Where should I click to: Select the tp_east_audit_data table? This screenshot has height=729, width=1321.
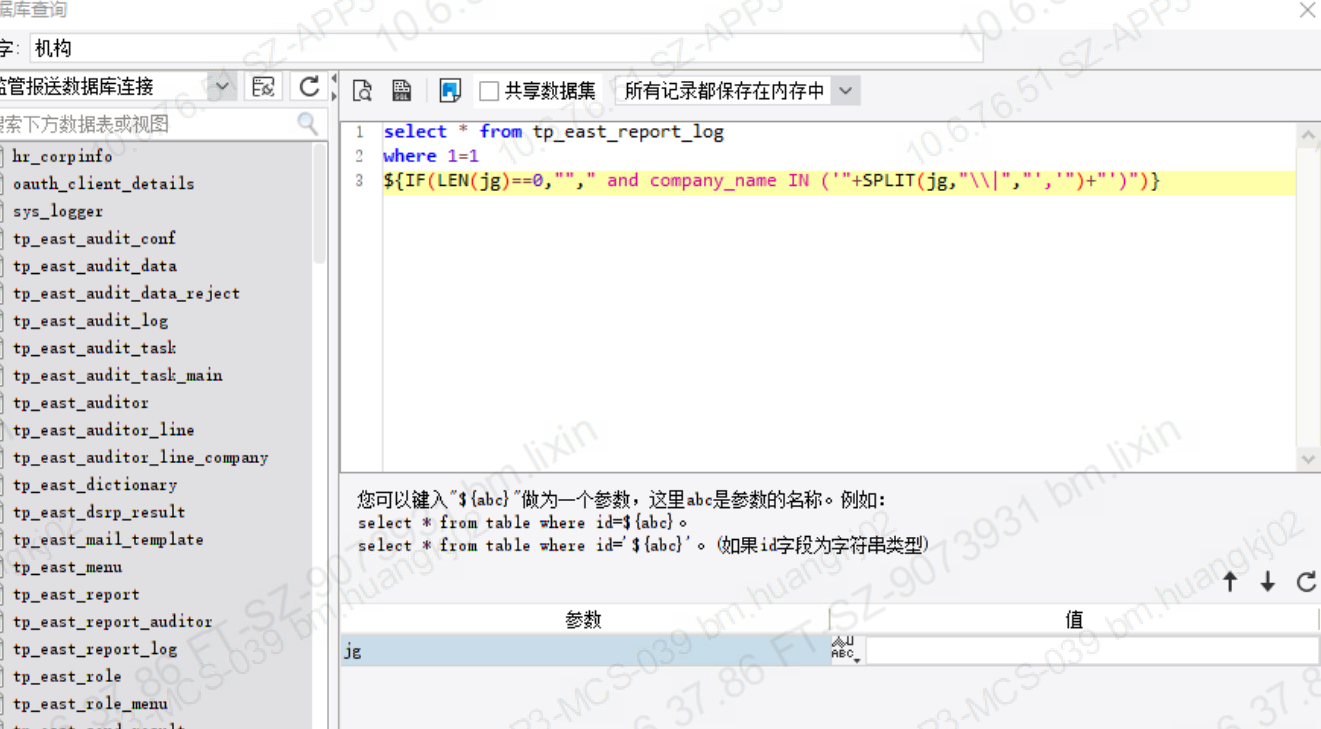pyautogui.click(x=94, y=266)
